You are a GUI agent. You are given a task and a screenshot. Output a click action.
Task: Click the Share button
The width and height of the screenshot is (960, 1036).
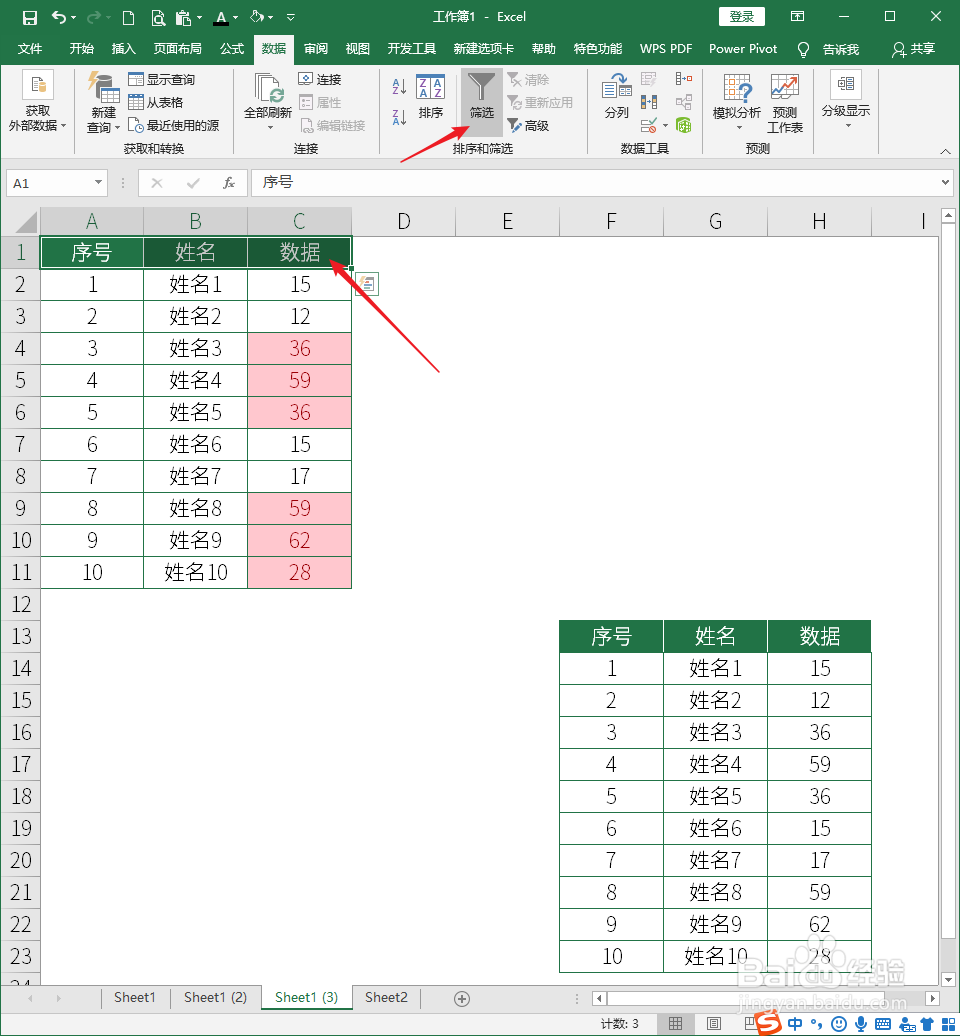tap(914, 49)
